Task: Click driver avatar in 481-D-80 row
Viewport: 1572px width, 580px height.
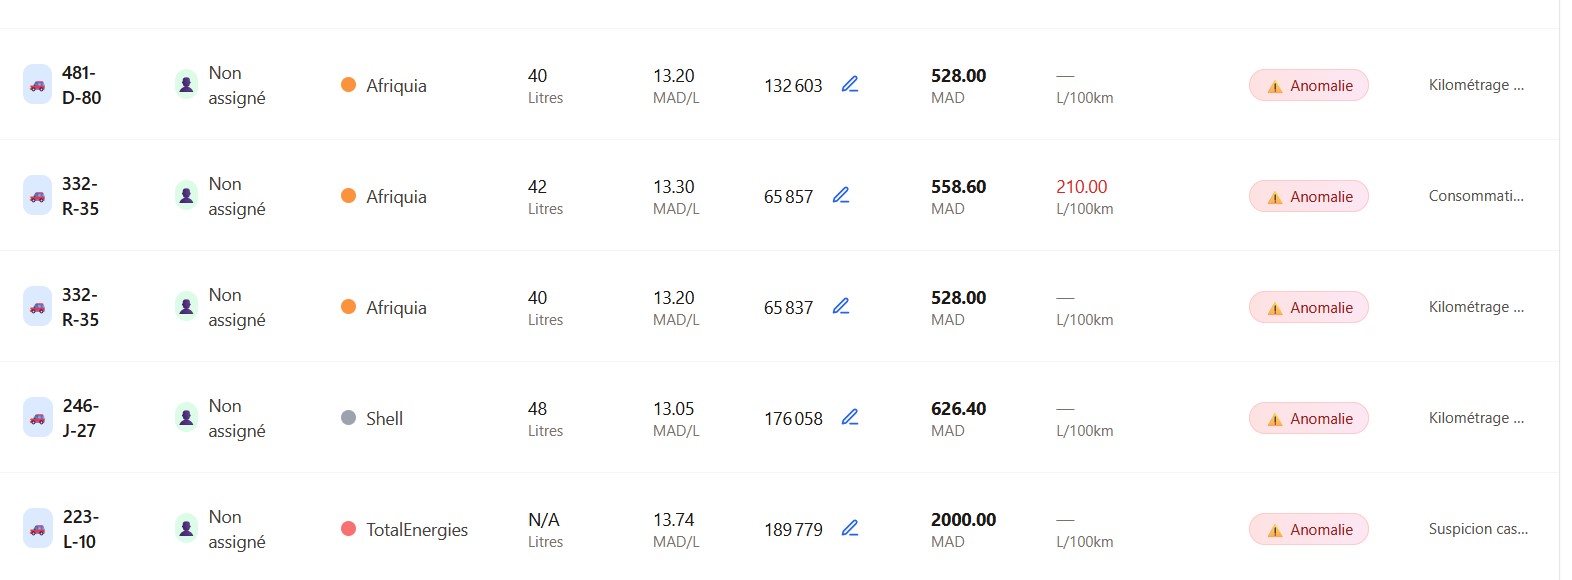Action: (186, 85)
